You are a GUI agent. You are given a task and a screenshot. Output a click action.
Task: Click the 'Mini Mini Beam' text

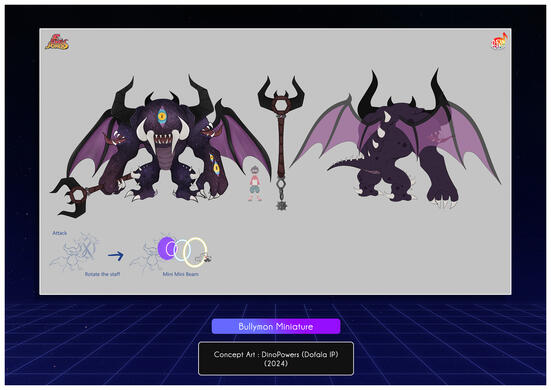coord(181,274)
